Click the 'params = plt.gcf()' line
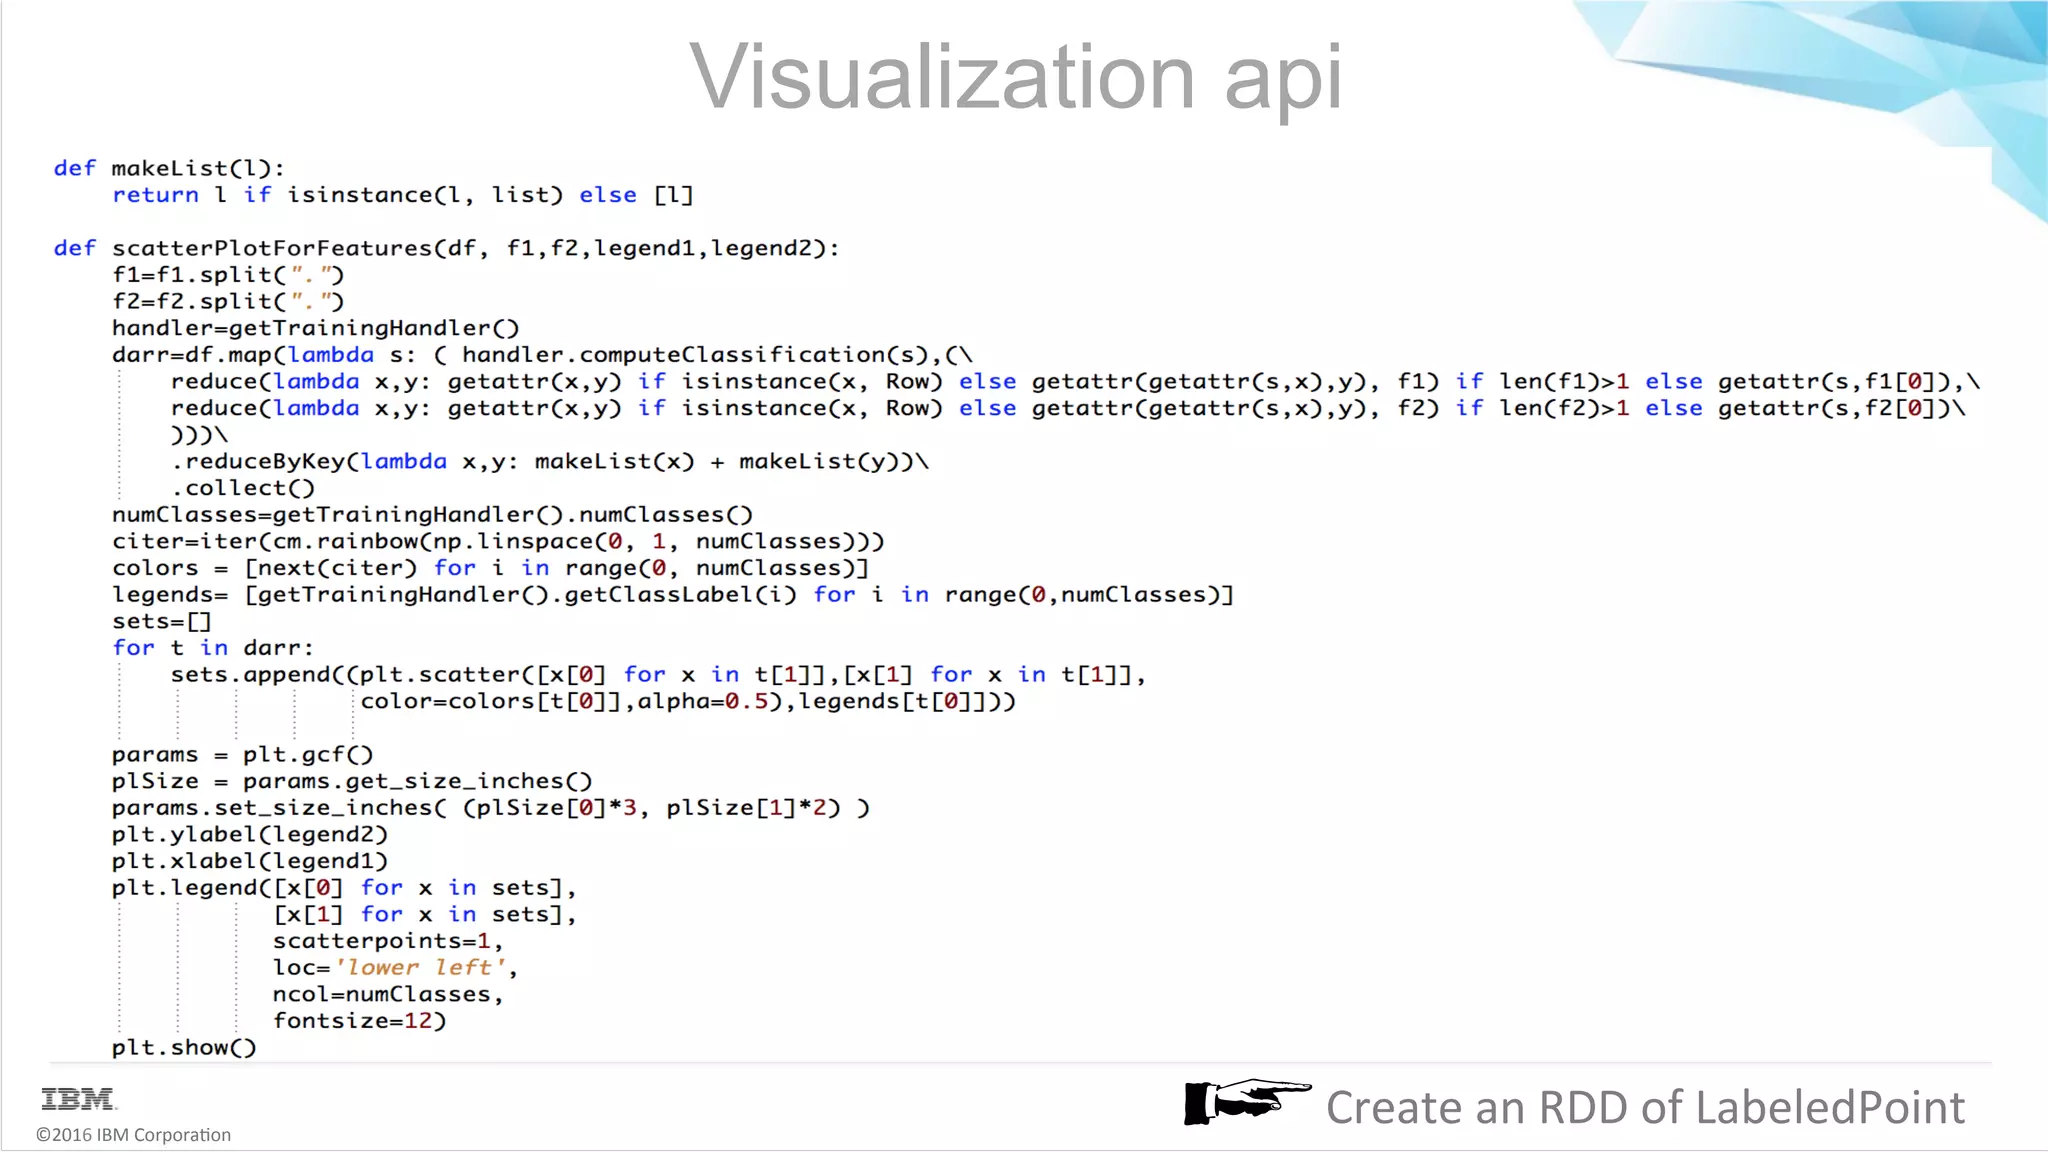2048x1152 pixels. [x=243, y=755]
